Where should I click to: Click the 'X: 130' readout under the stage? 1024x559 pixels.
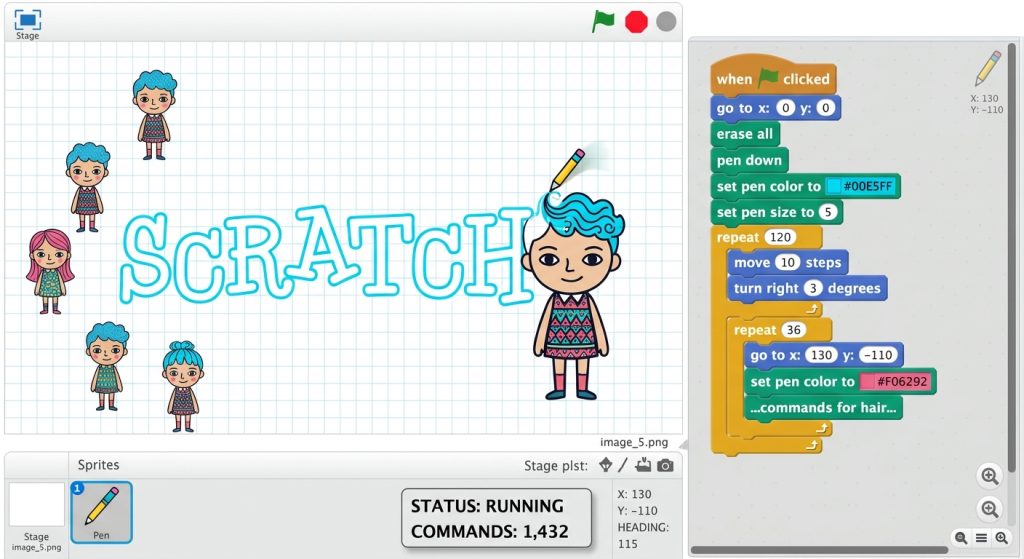point(634,494)
